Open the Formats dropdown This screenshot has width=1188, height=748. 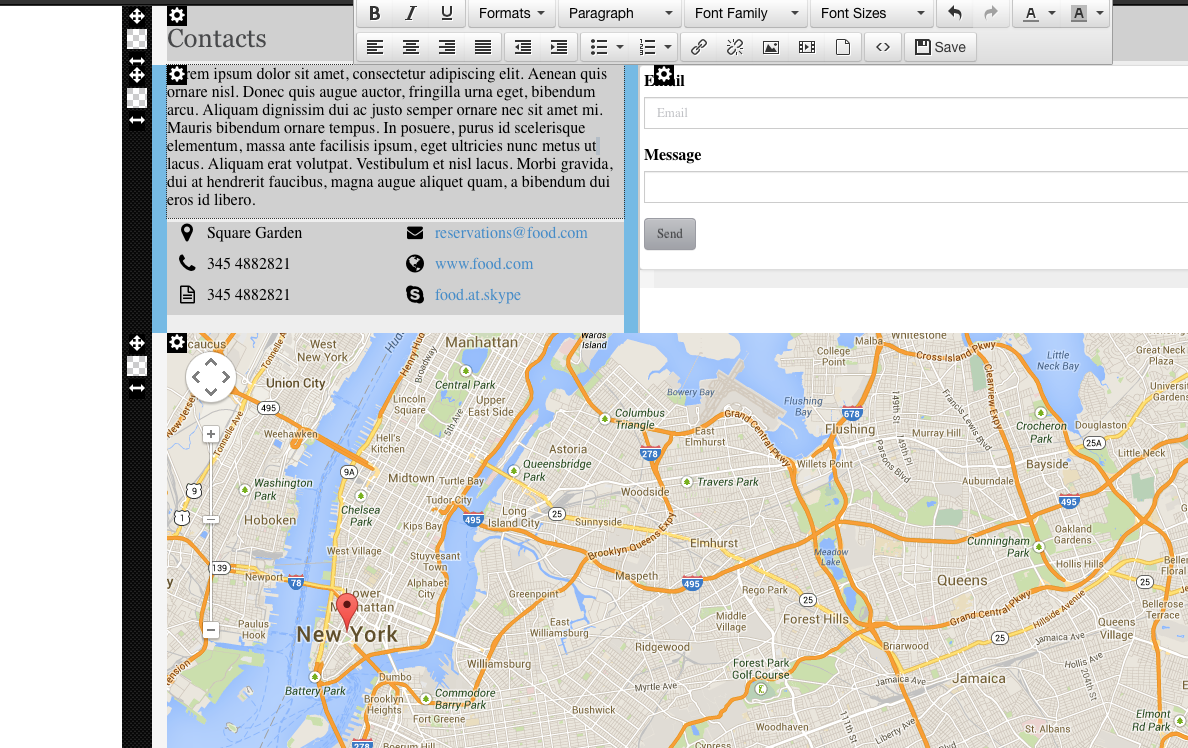pos(511,13)
